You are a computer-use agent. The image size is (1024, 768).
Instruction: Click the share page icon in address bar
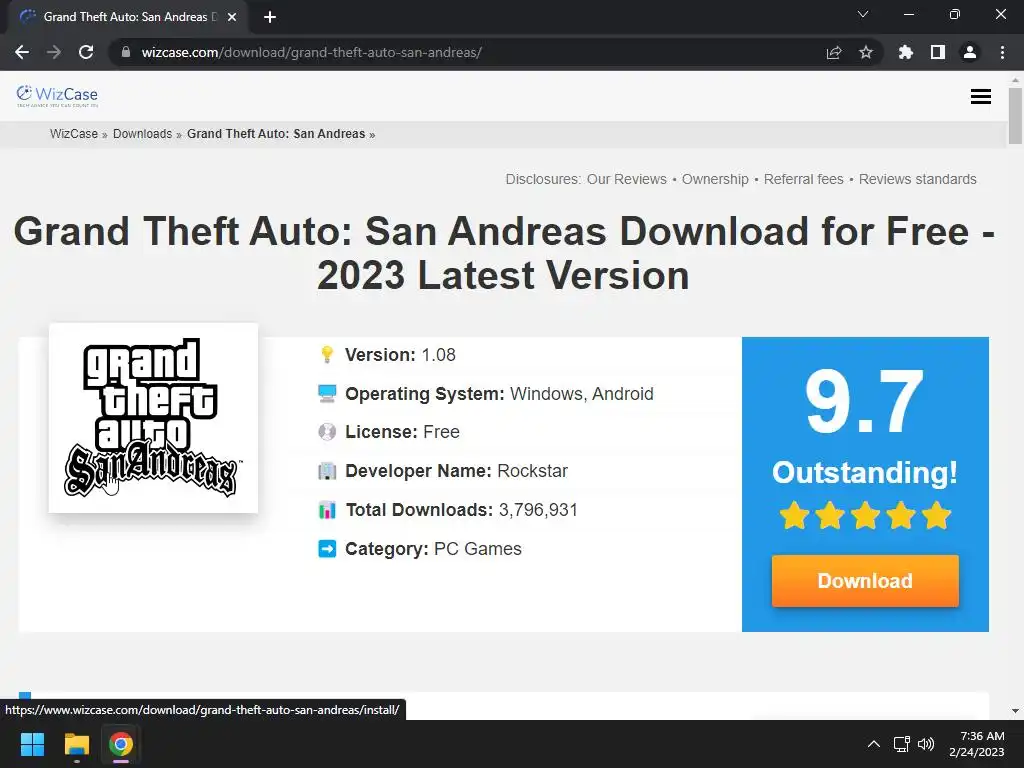(x=834, y=52)
